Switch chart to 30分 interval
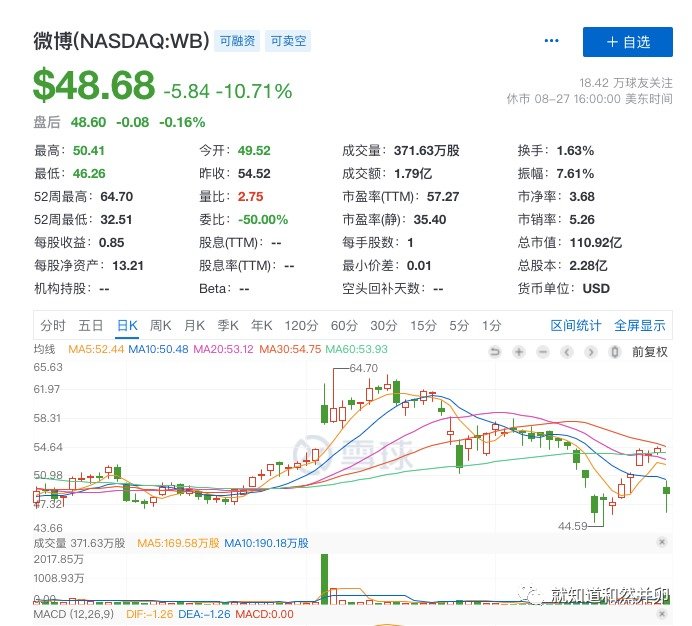Image resolution: width=692 pixels, height=626 pixels. (x=384, y=326)
